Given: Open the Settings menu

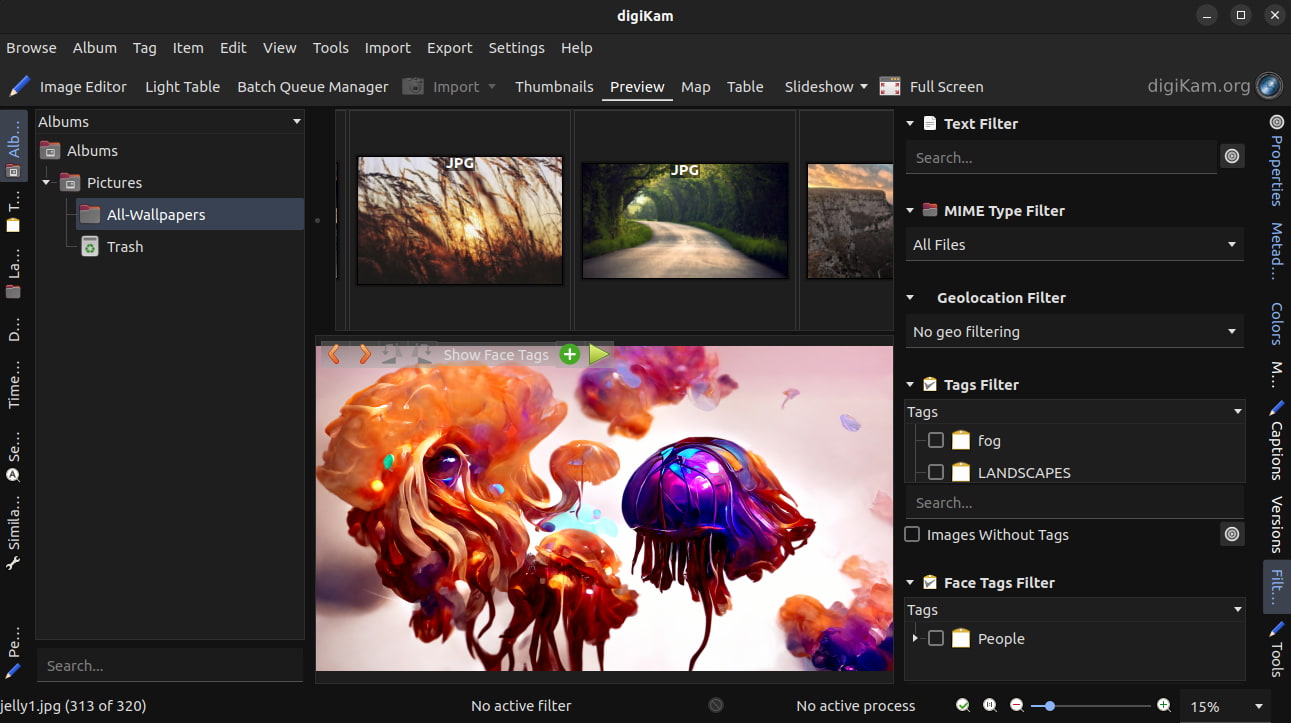Looking at the screenshot, I should (x=517, y=48).
